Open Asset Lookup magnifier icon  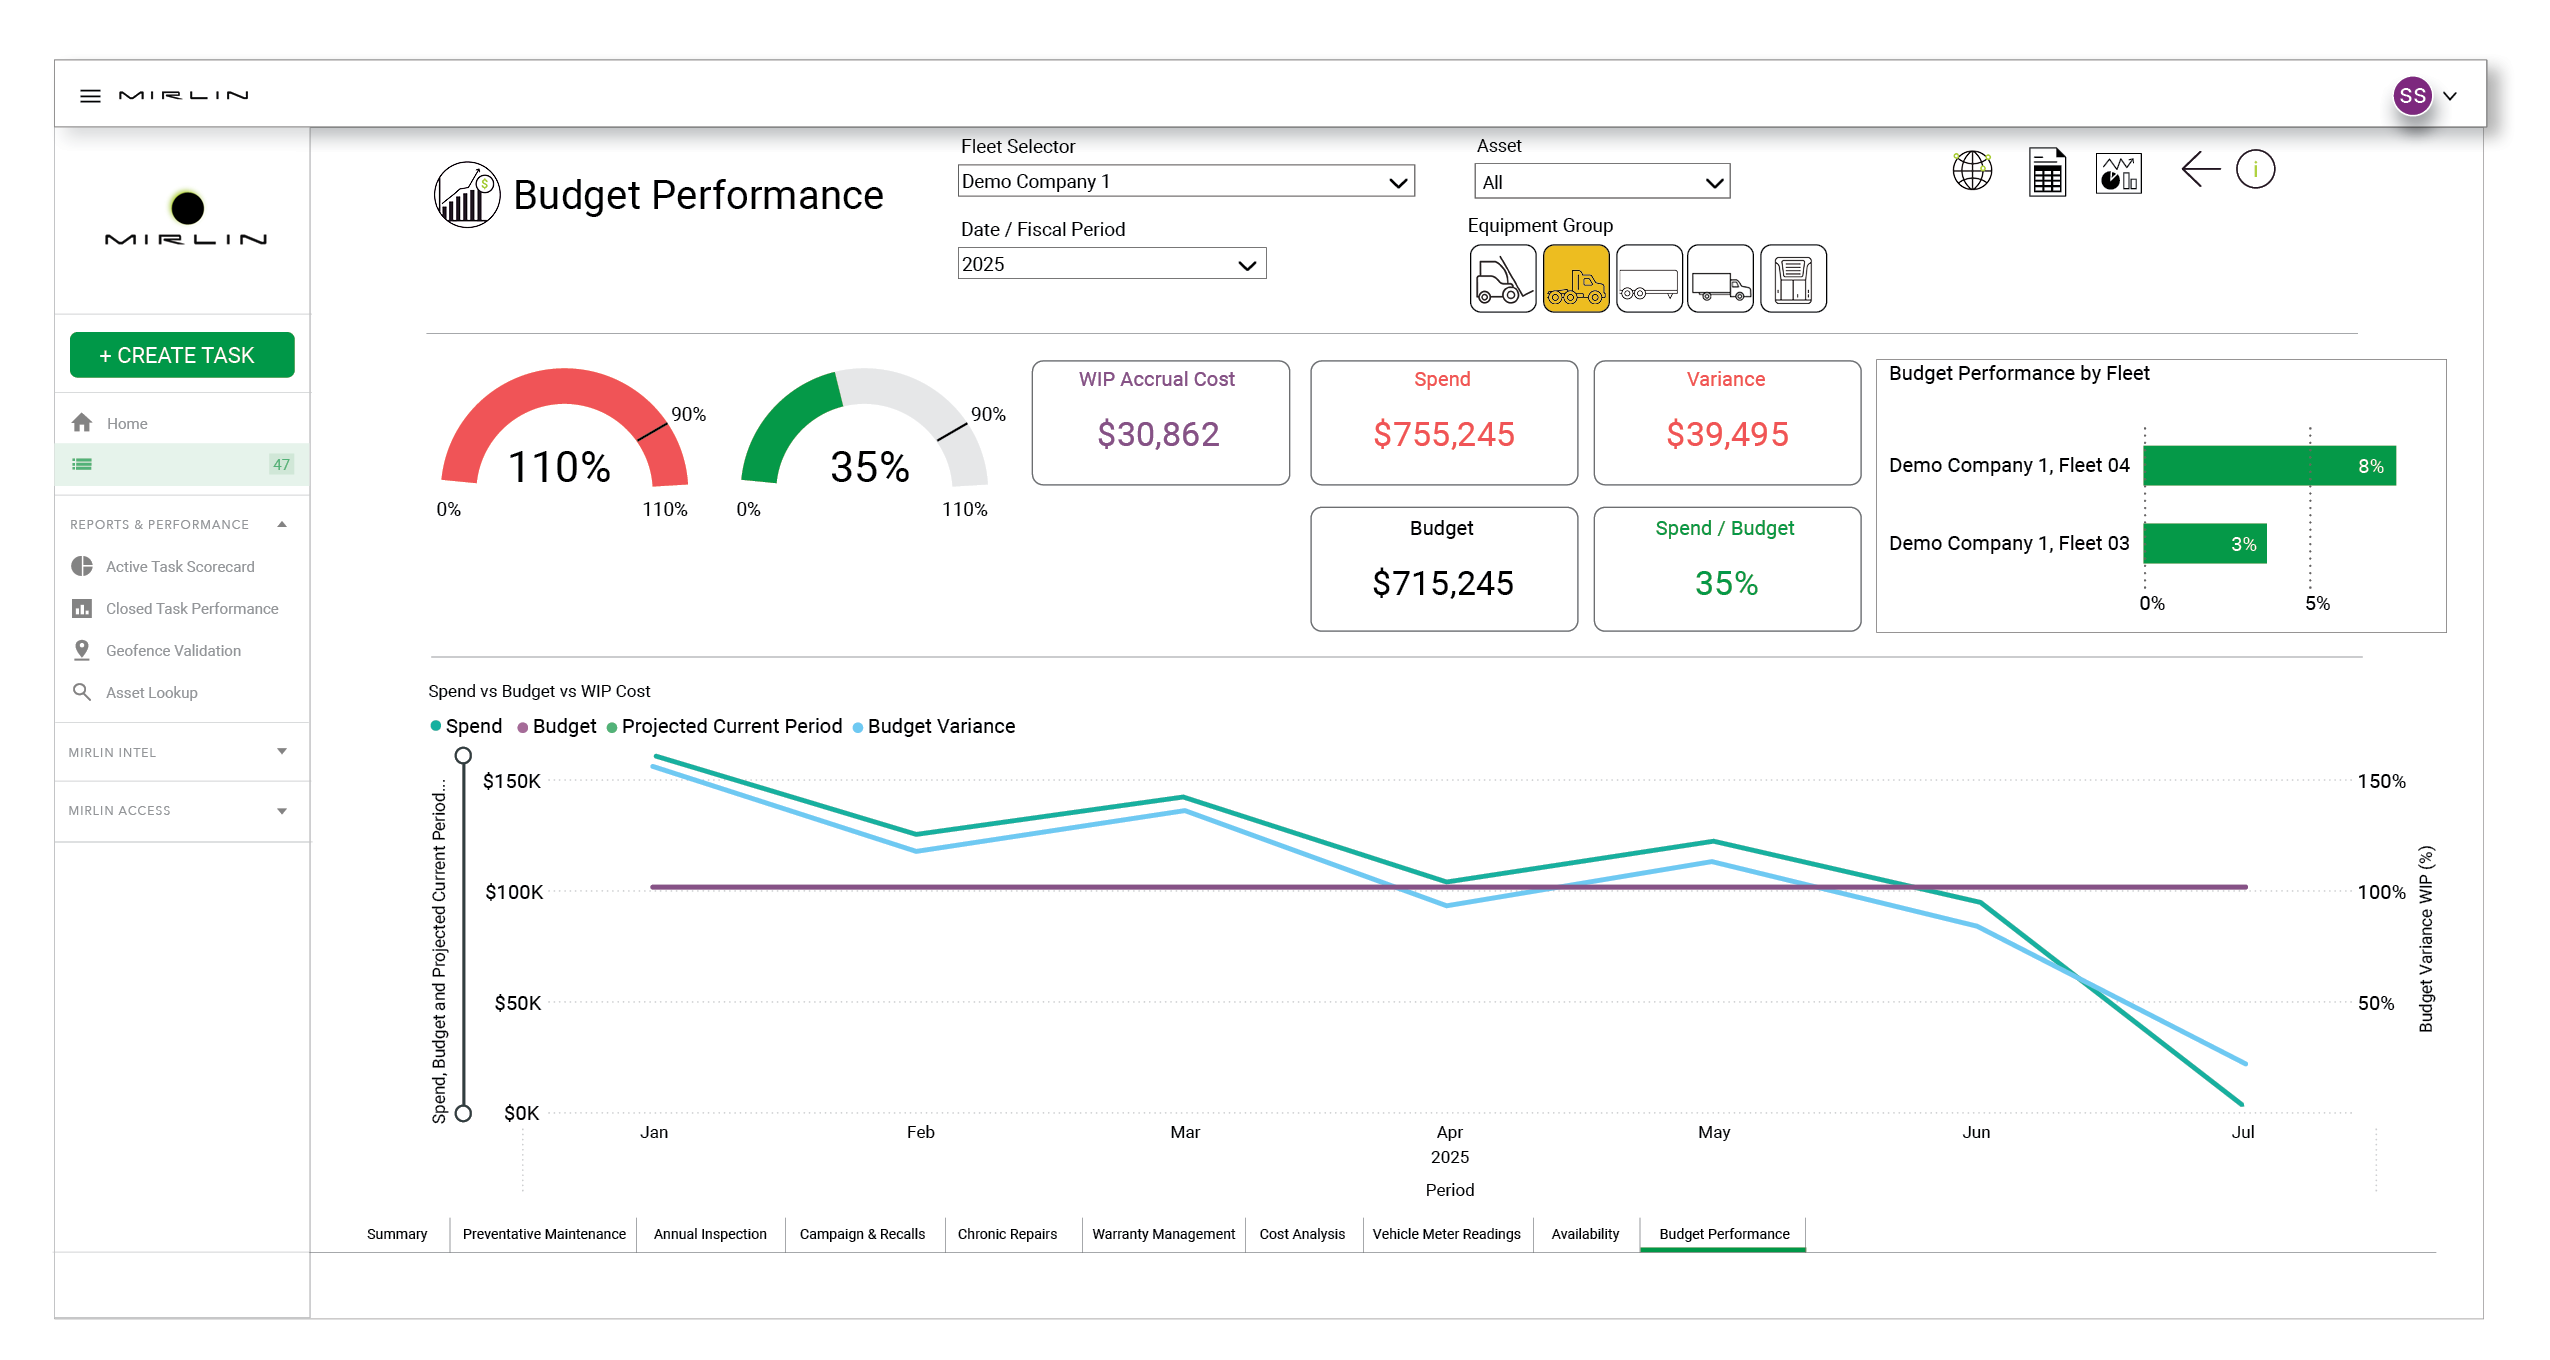point(82,692)
